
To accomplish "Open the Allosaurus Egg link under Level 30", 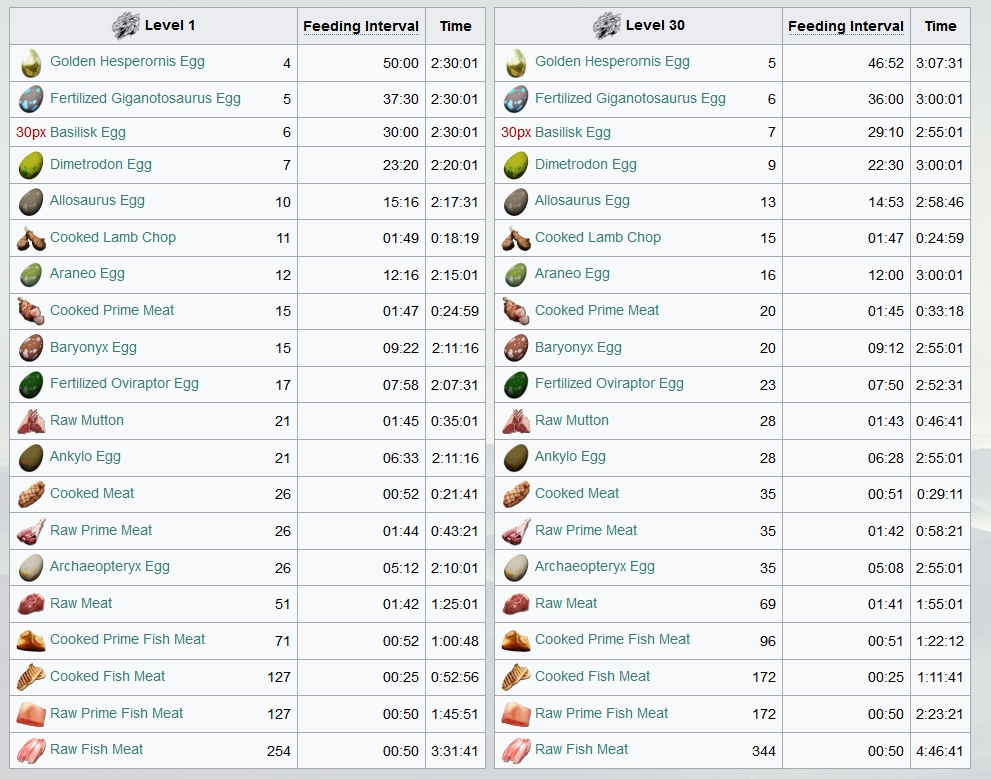I will pos(582,200).
